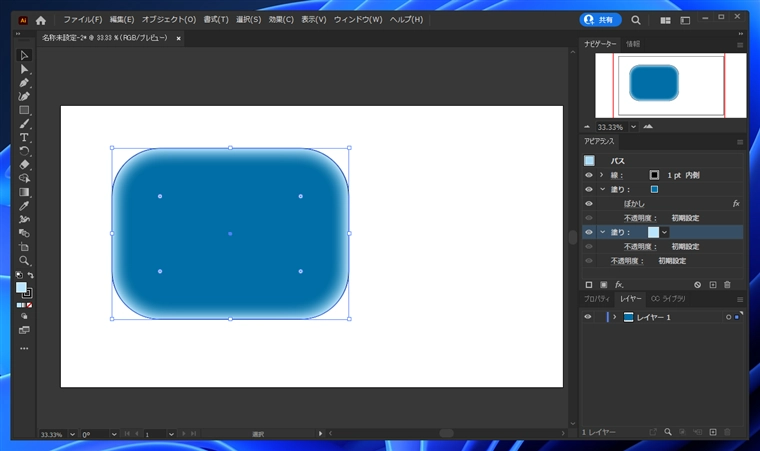Open the ぼかし effect settings
Screen dimensions: 760x451
634,204
